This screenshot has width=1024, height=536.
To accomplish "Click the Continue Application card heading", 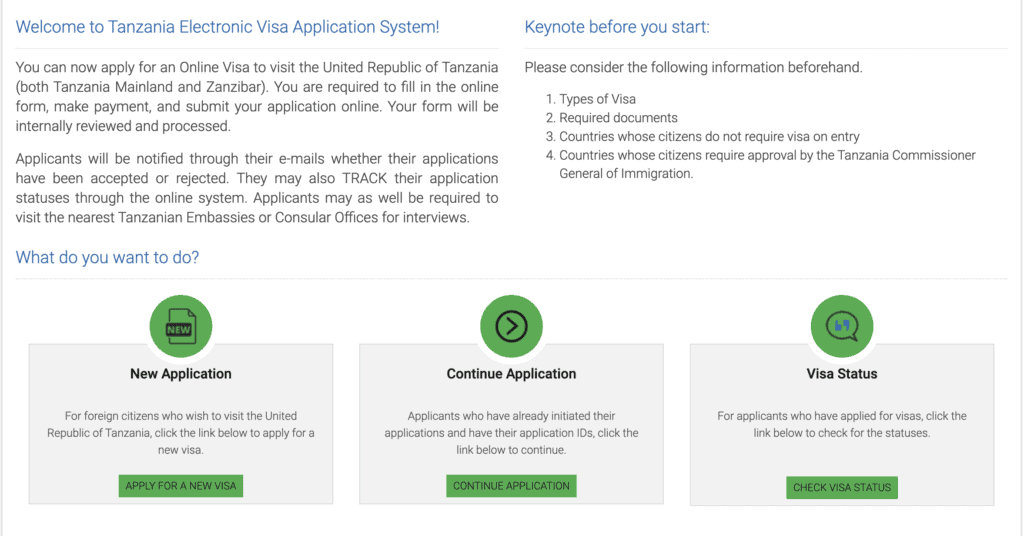I will (511, 374).
